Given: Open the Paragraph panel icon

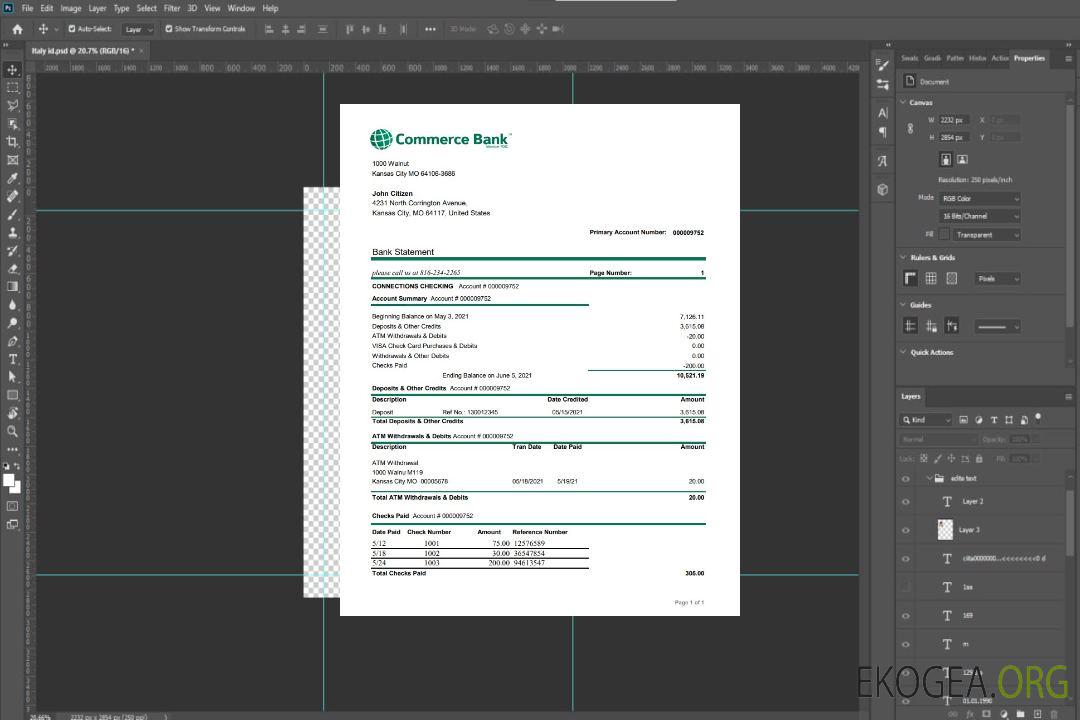Looking at the screenshot, I should [x=883, y=132].
